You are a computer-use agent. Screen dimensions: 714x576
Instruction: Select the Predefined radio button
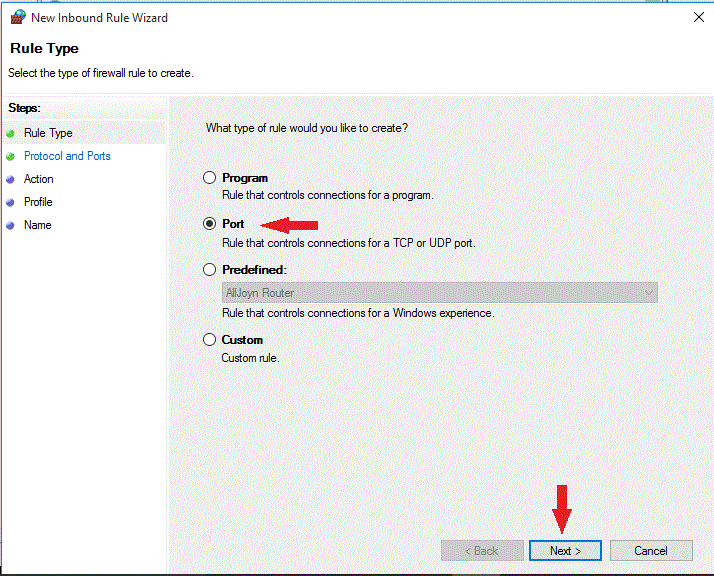tap(209, 269)
